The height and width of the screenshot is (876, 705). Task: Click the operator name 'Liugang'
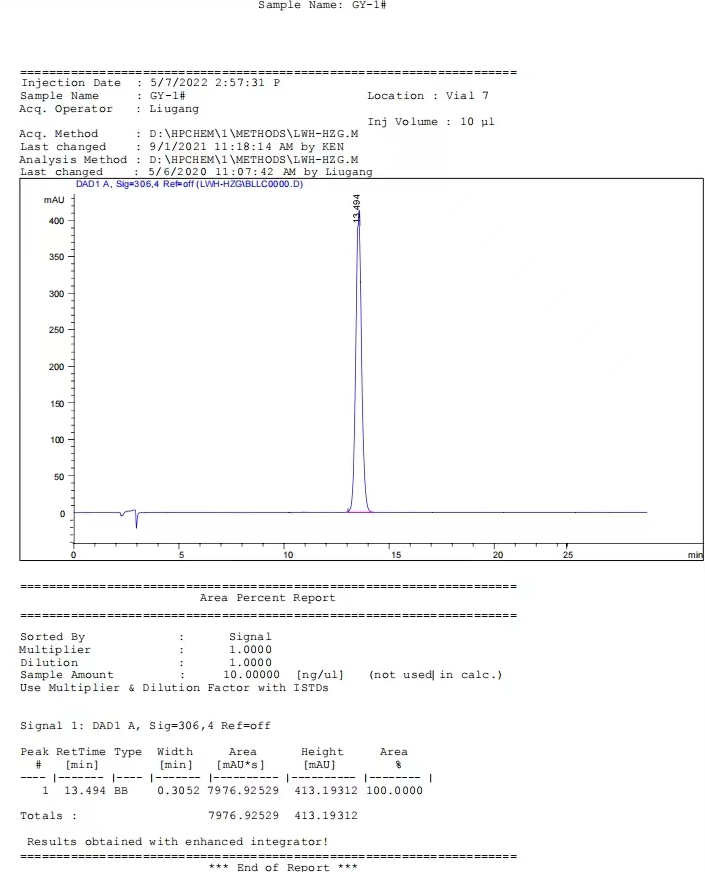pyautogui.click(x=174, y=109)
